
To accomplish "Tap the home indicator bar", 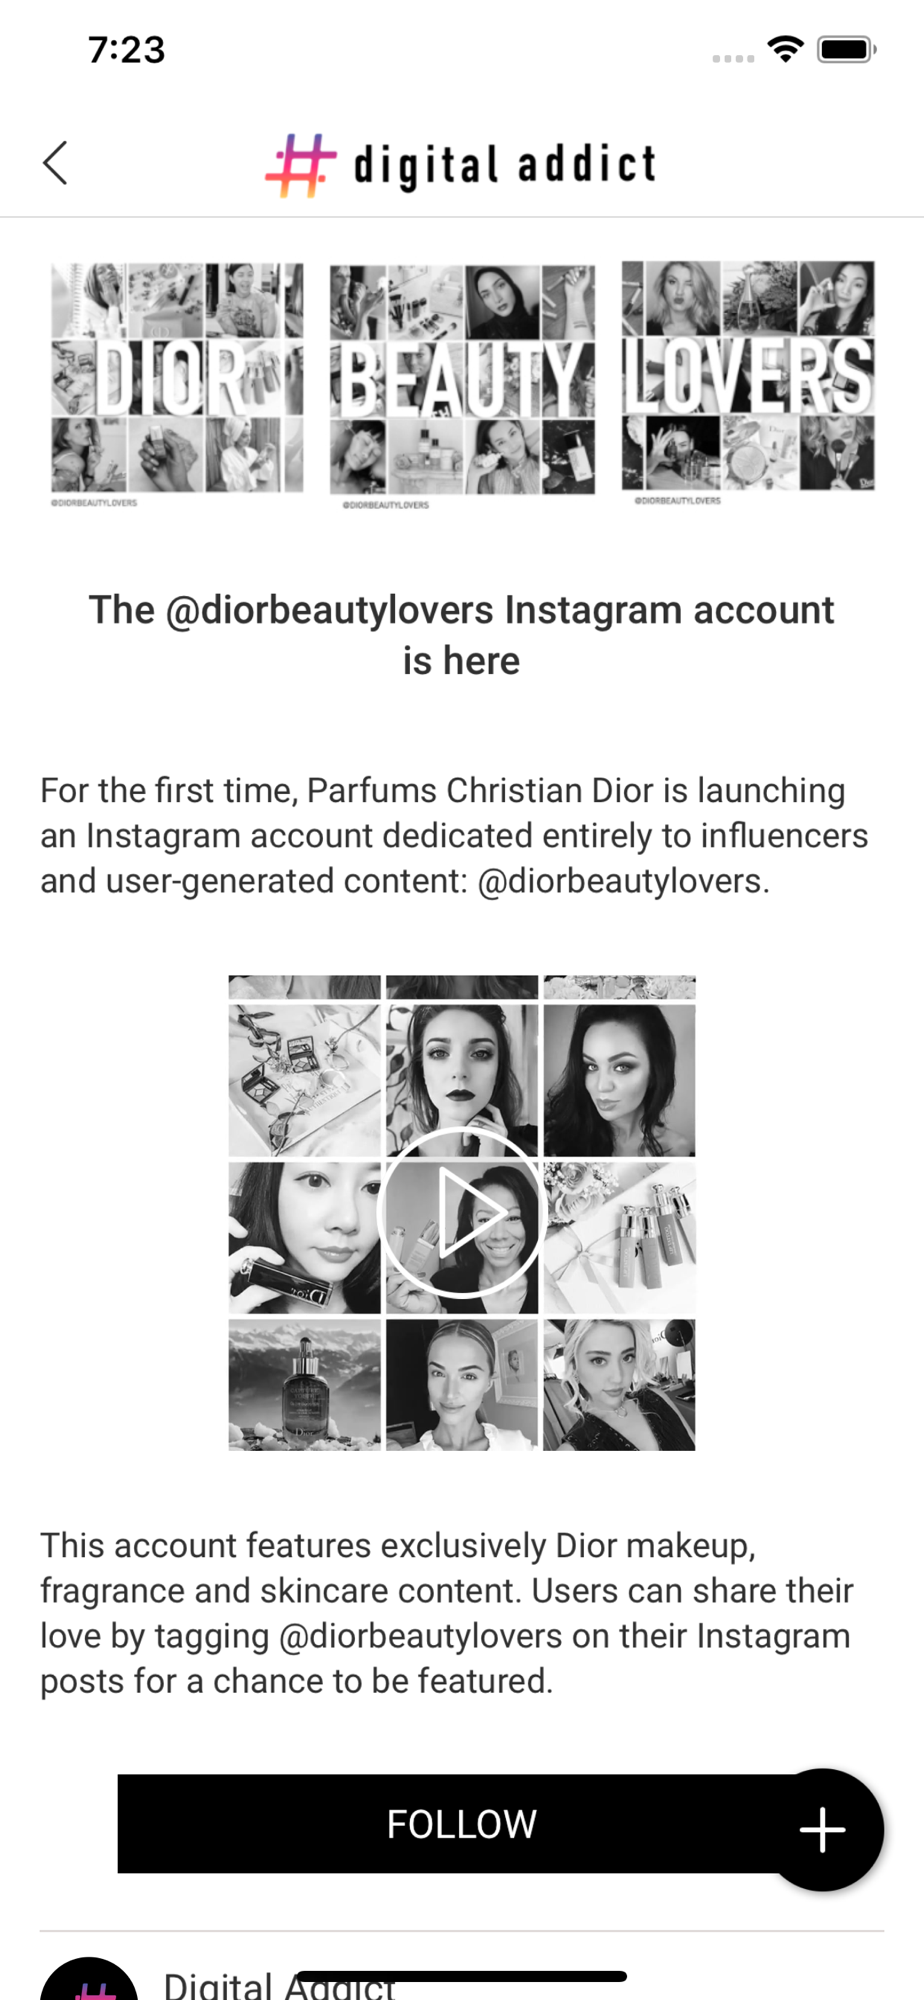I will click(461, 1976).
